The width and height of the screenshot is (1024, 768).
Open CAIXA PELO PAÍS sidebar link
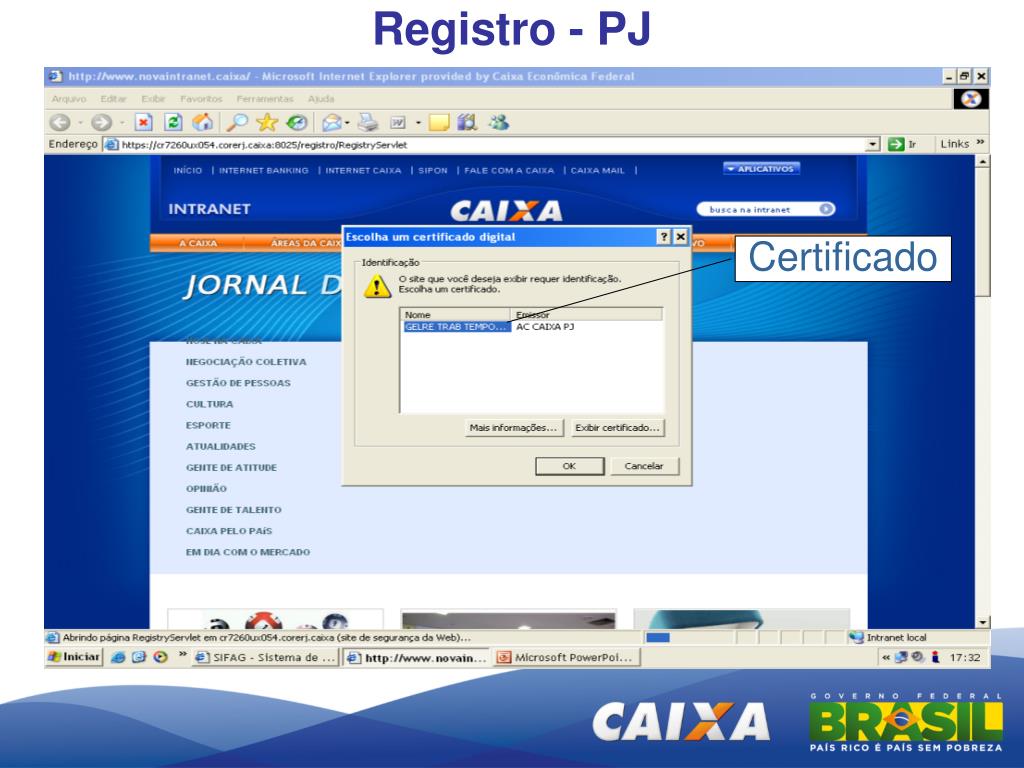229,531
